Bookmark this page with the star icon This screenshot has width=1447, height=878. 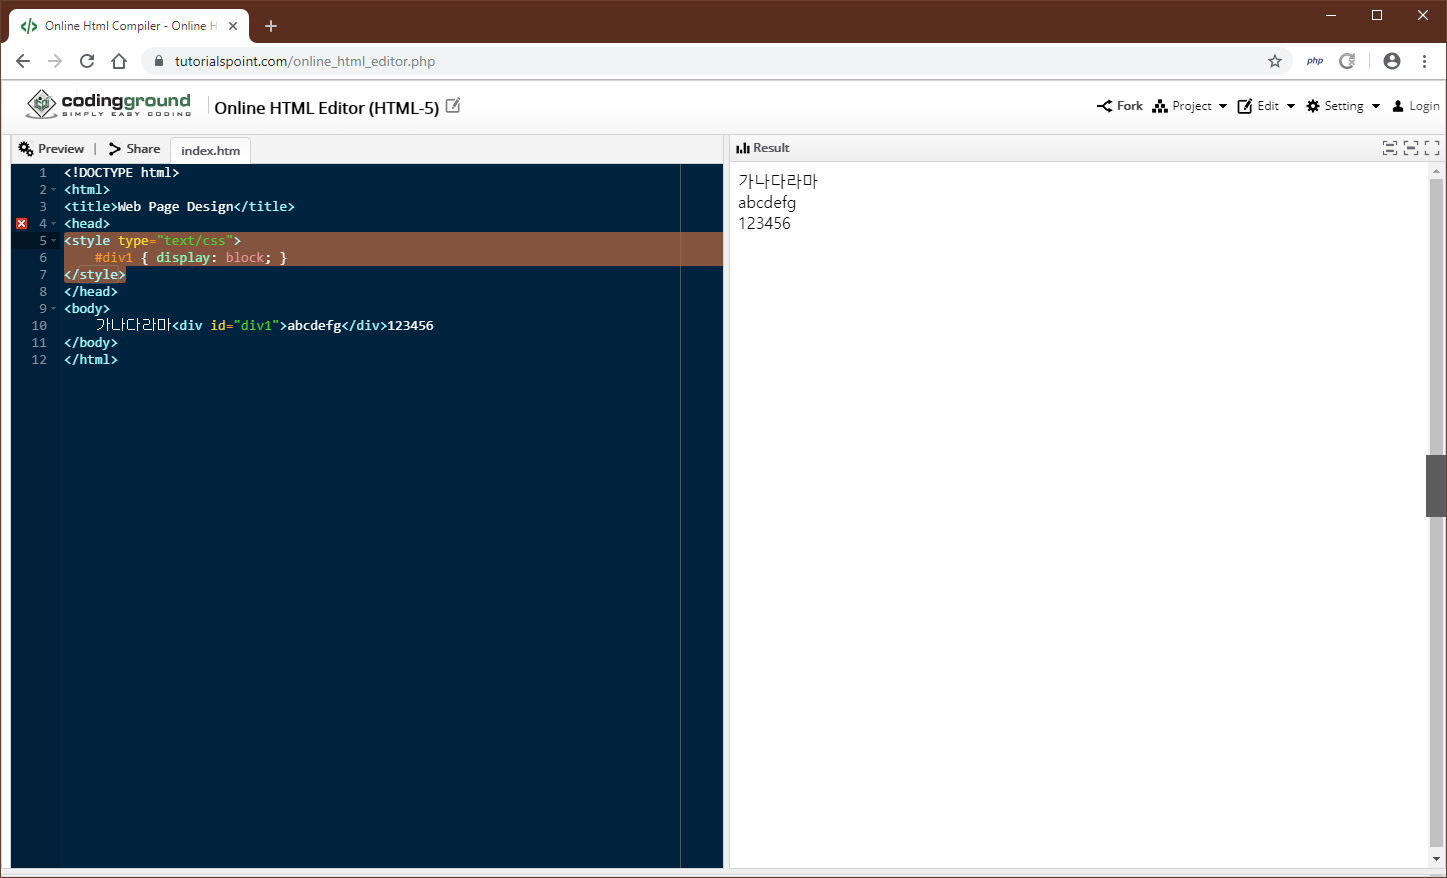click(x=1275, y=61)
